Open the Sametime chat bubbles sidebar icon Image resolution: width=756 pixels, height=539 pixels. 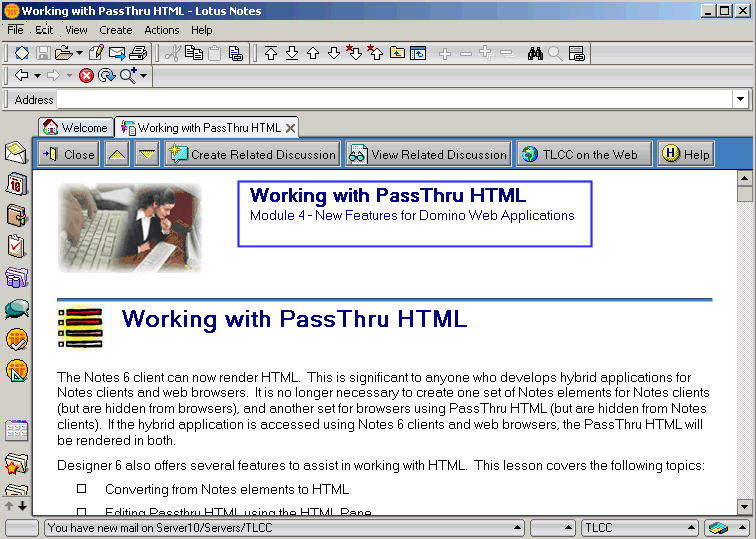(16, 309)
